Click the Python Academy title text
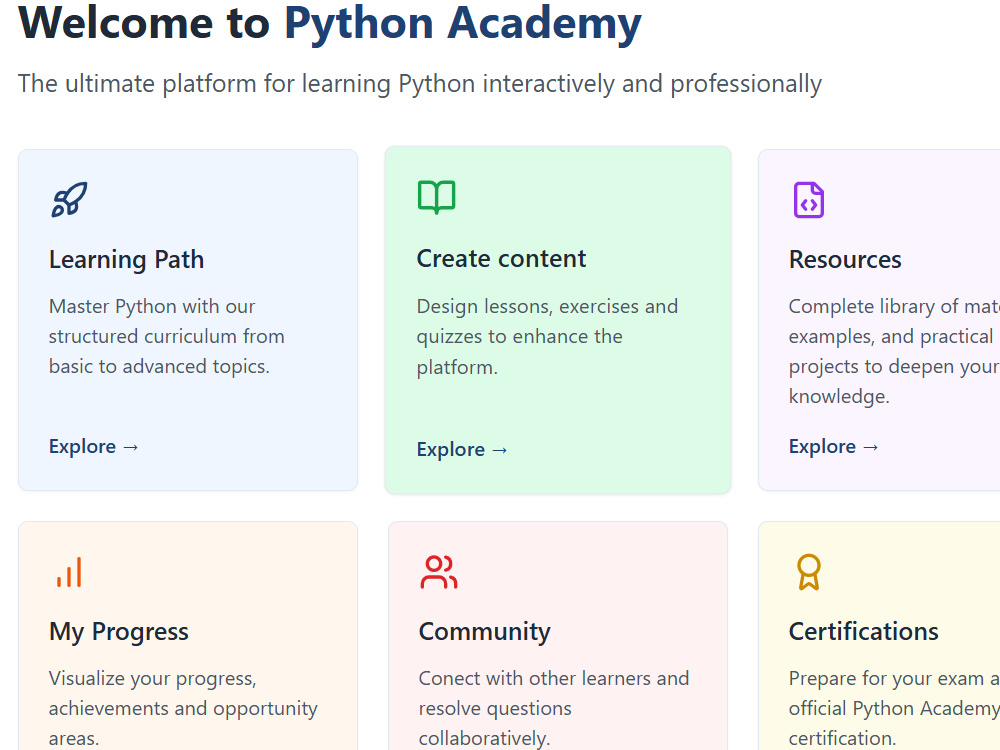Image resolution: width=1000 pixels, height=750 pixels. click(x=462, y=24)
